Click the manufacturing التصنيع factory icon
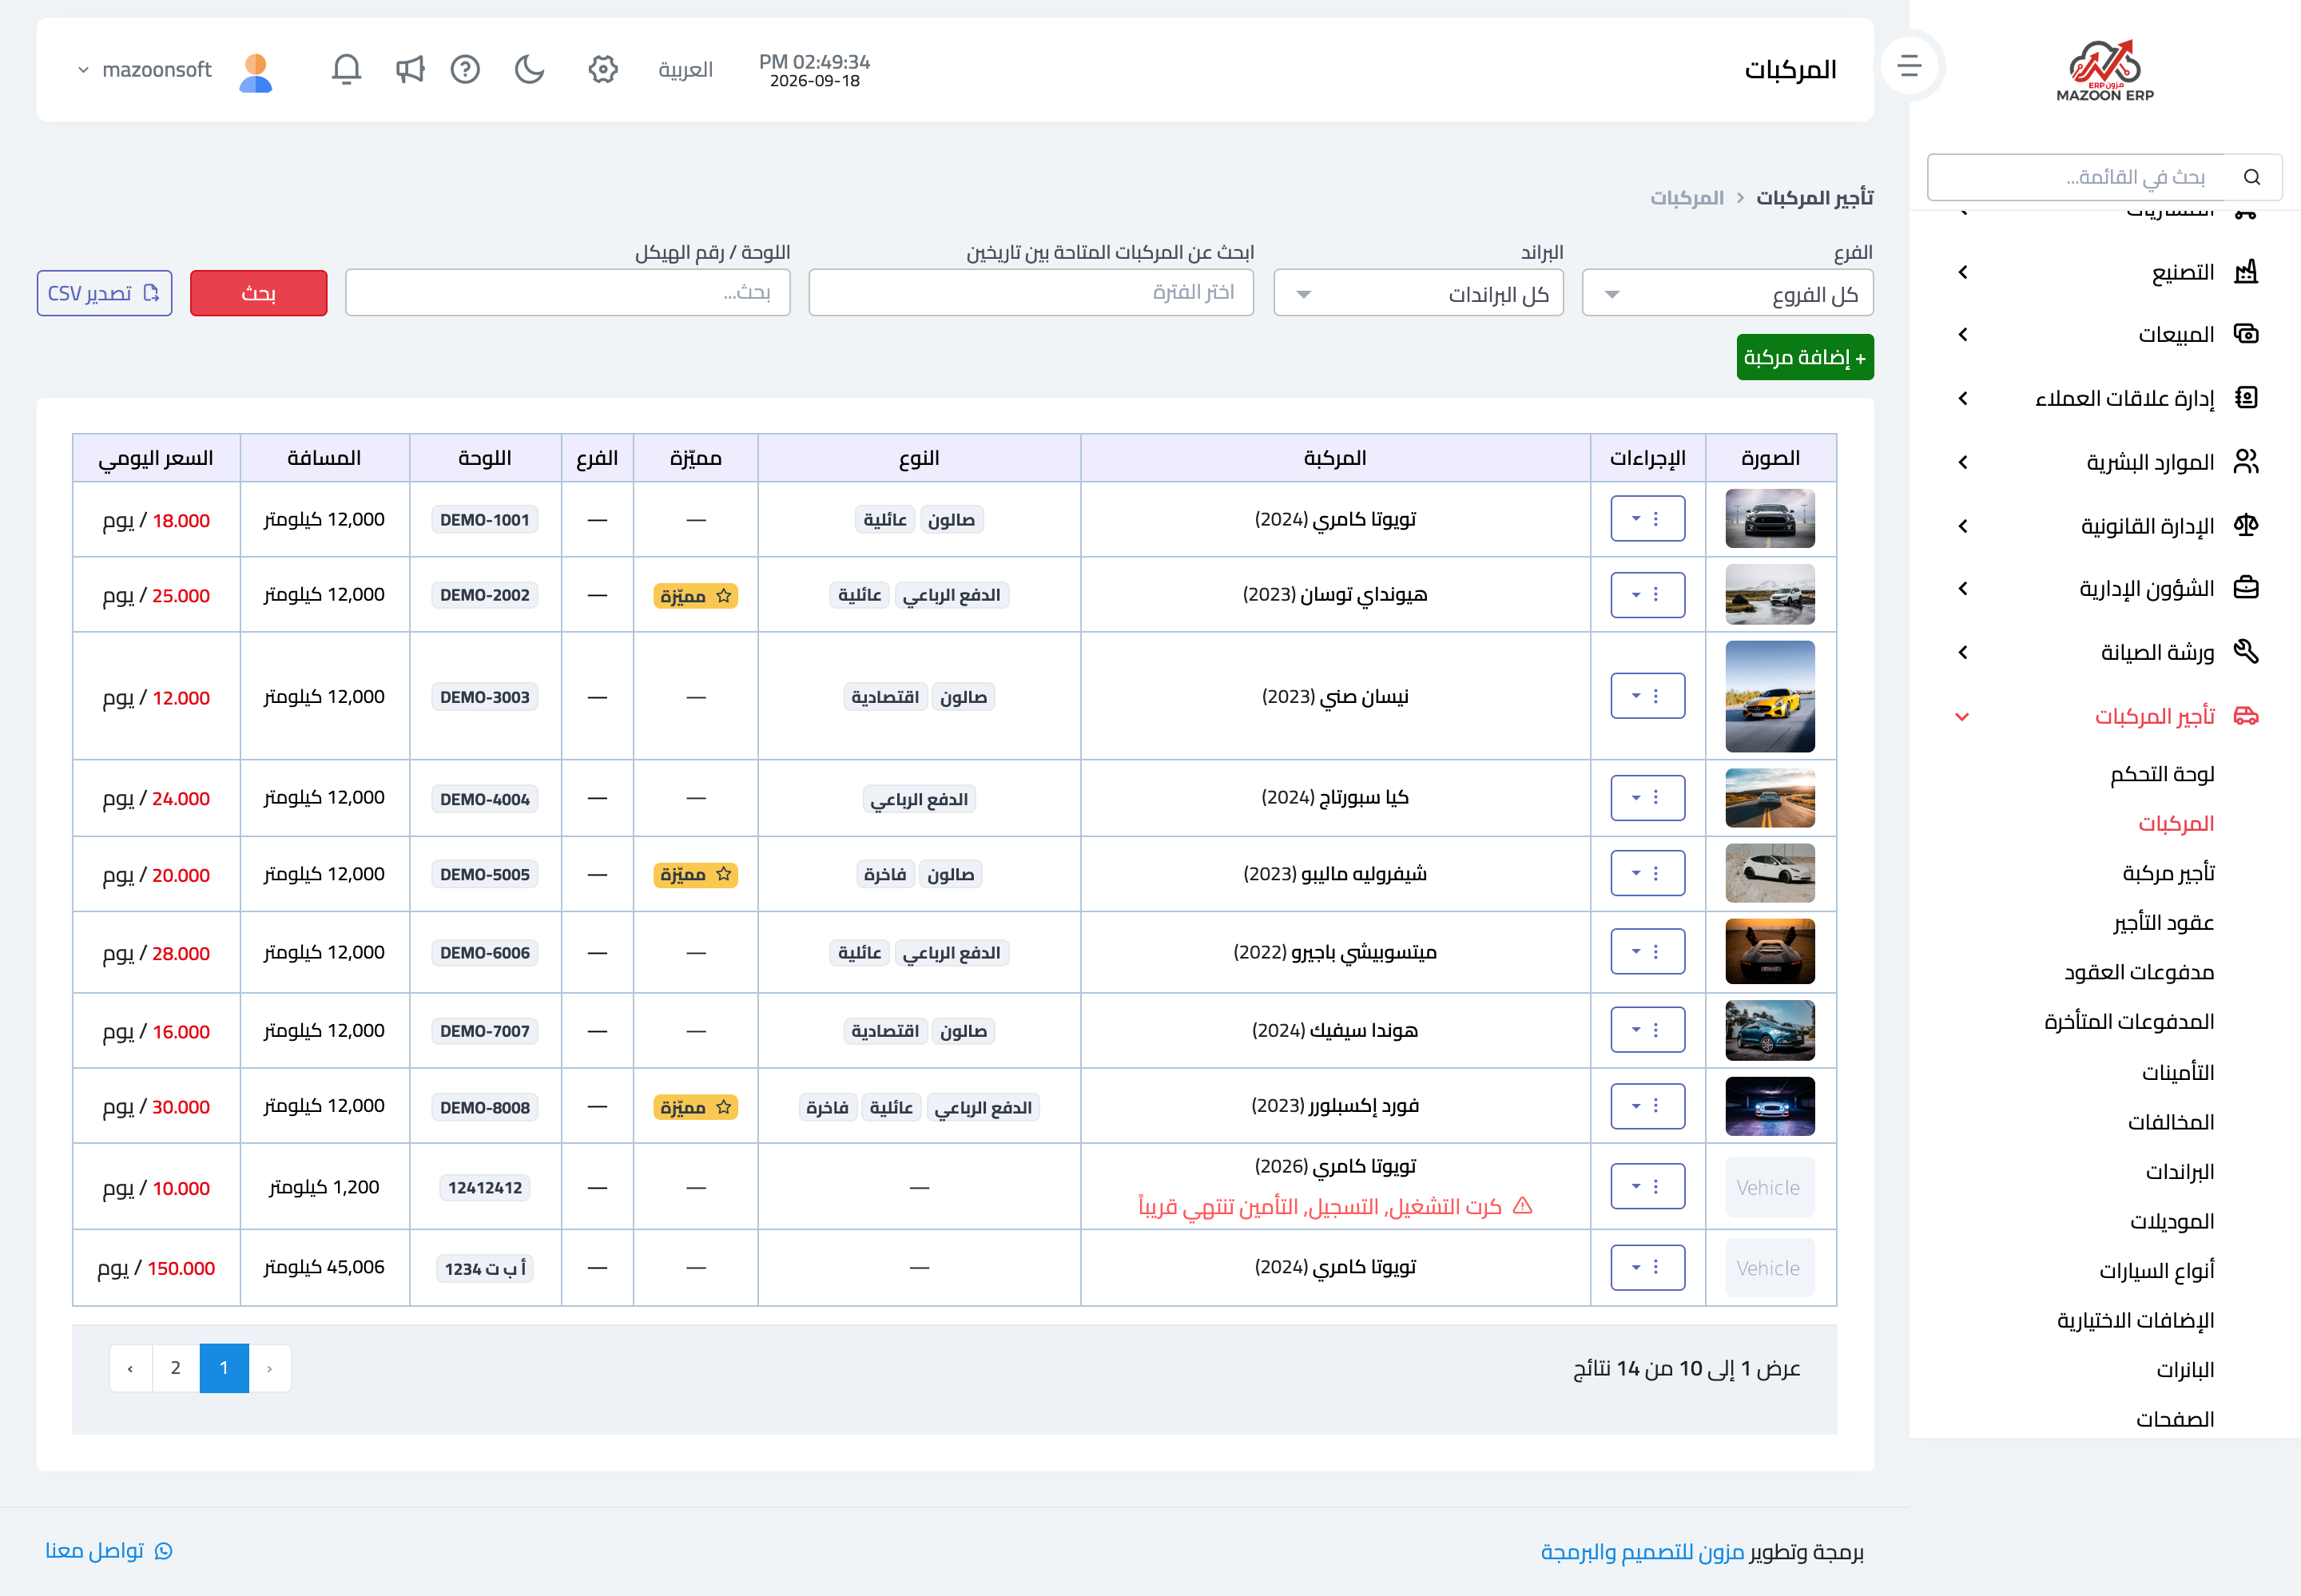The image size is (2301, 1596). tap(2246, 271)
